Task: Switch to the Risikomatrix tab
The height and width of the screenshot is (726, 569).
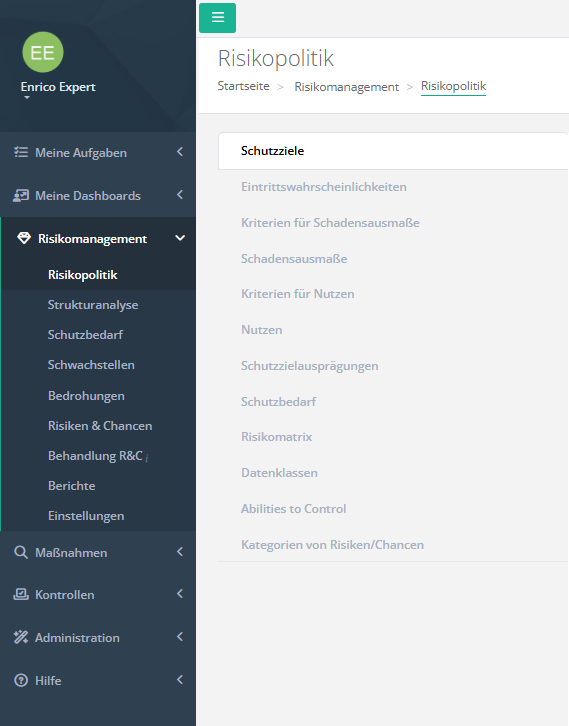Action: 276,437
